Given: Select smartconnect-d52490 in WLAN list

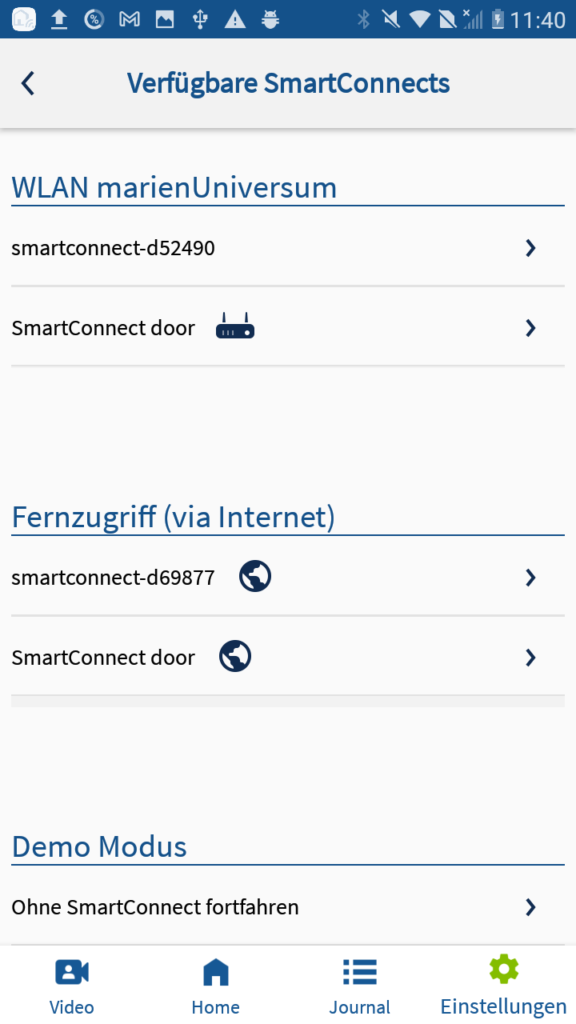Looking at the screenshot, I should pos(287,248).
